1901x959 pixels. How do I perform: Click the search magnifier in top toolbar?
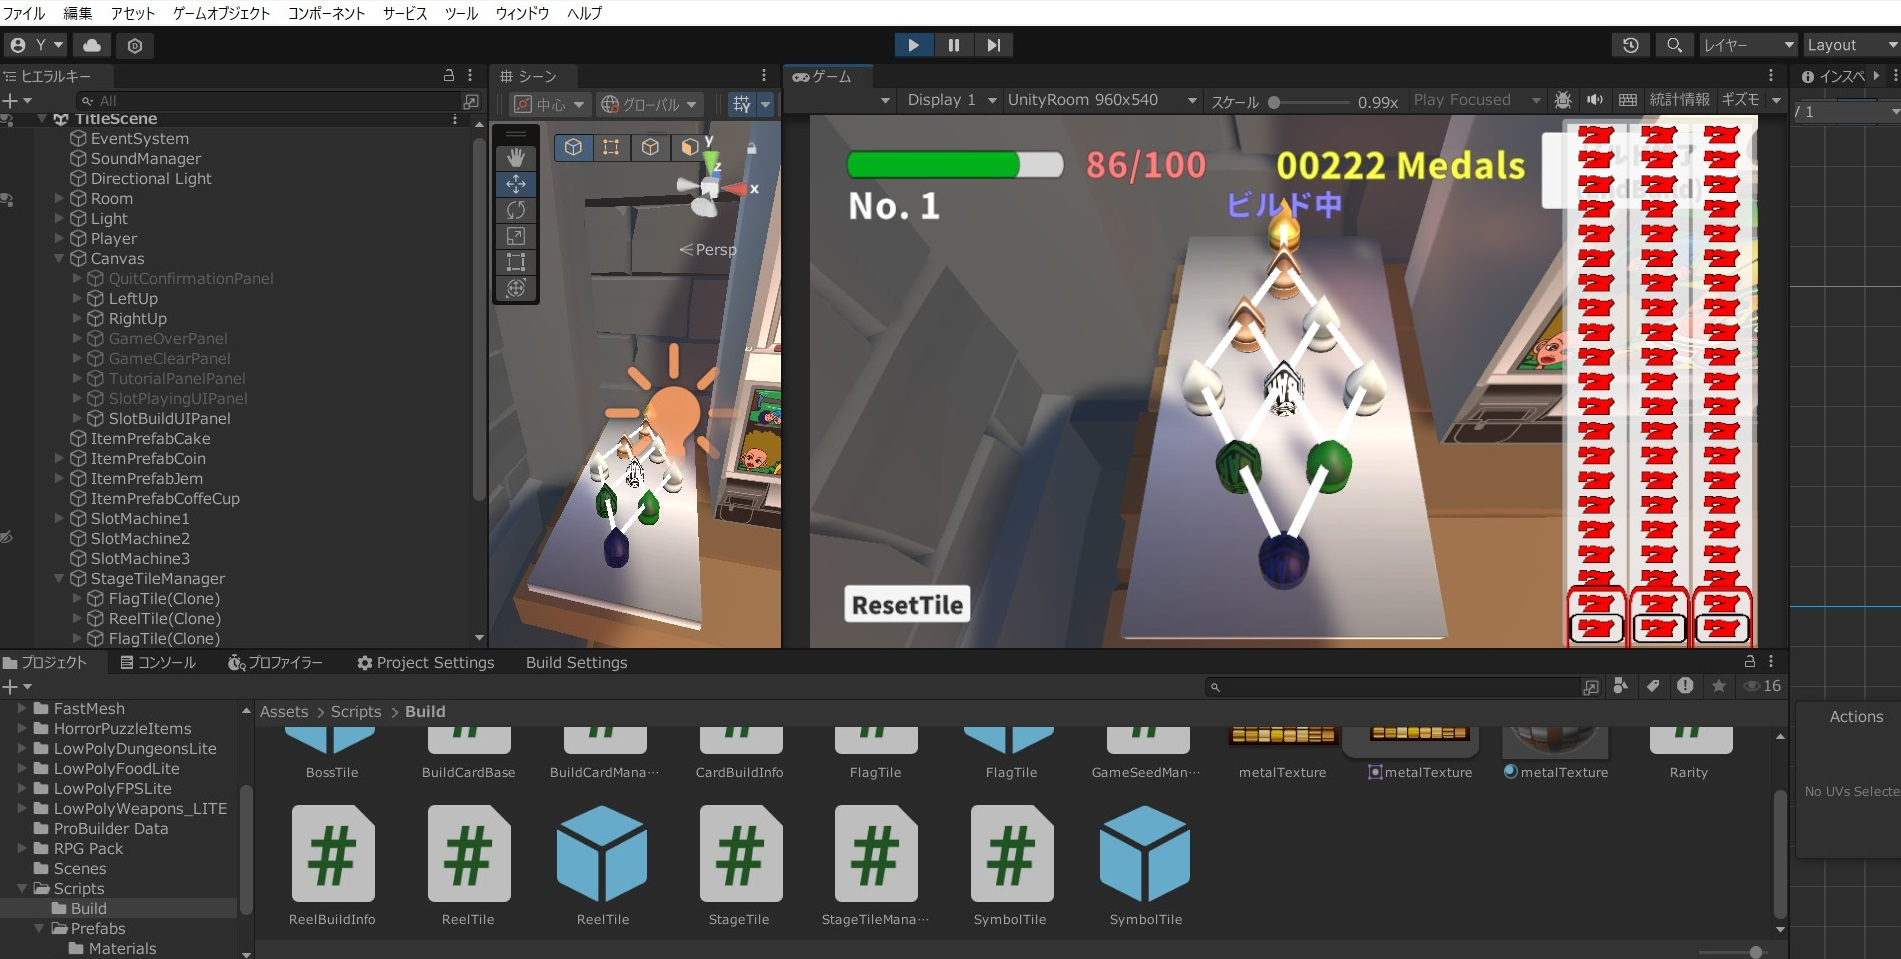[1674, 45]
